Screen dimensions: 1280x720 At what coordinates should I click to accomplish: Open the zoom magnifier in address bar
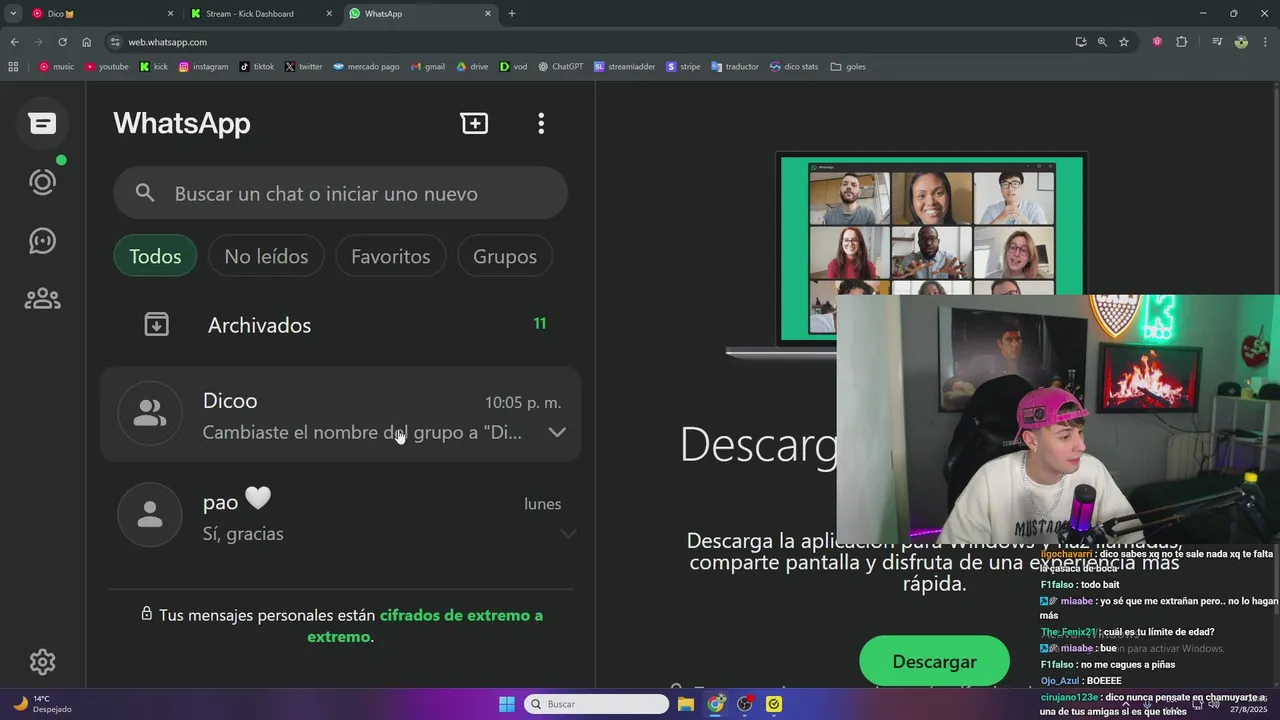pos(1102,42)
